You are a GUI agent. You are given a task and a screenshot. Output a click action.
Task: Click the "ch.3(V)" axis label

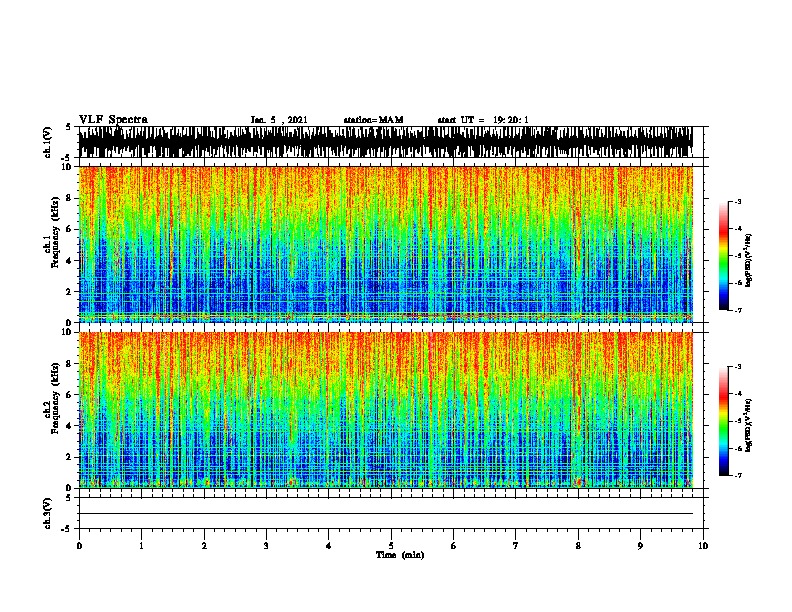(x=48, y=513)
